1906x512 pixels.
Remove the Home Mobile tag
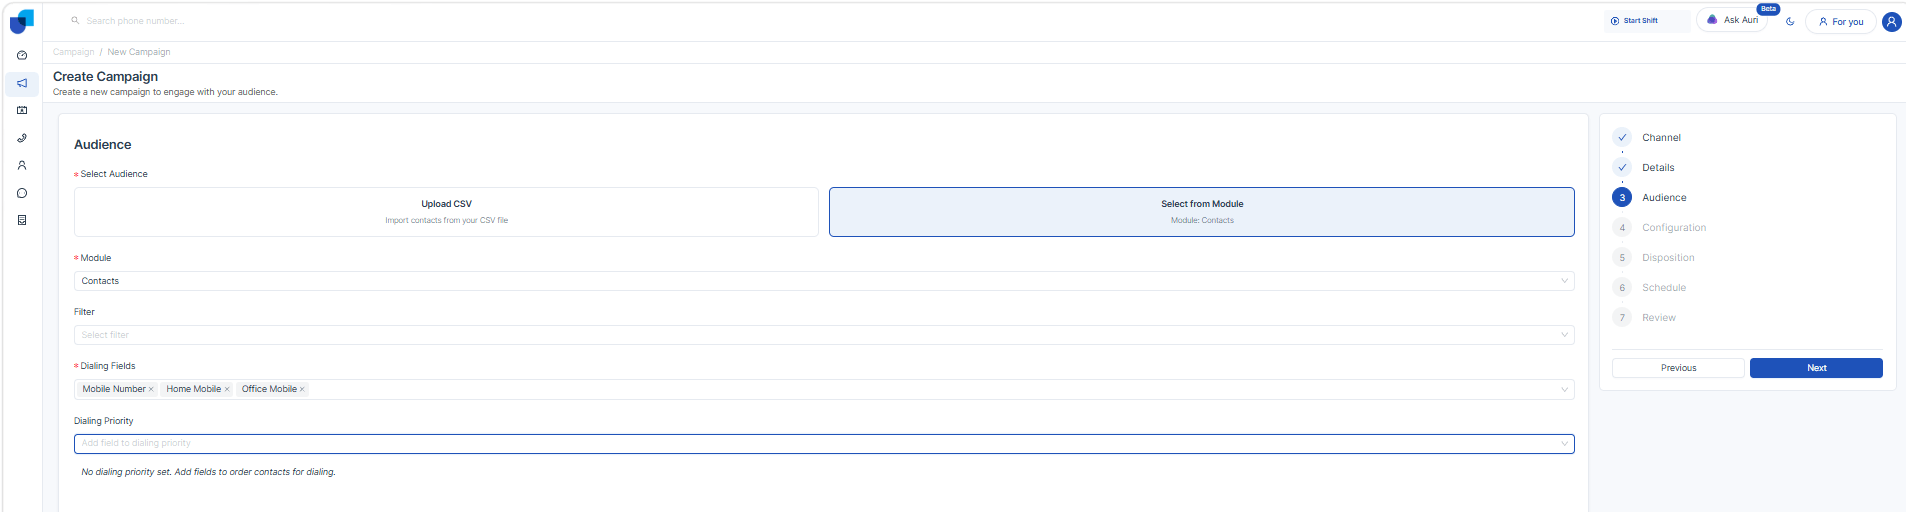pyautogui.click(x=227, y=390)
